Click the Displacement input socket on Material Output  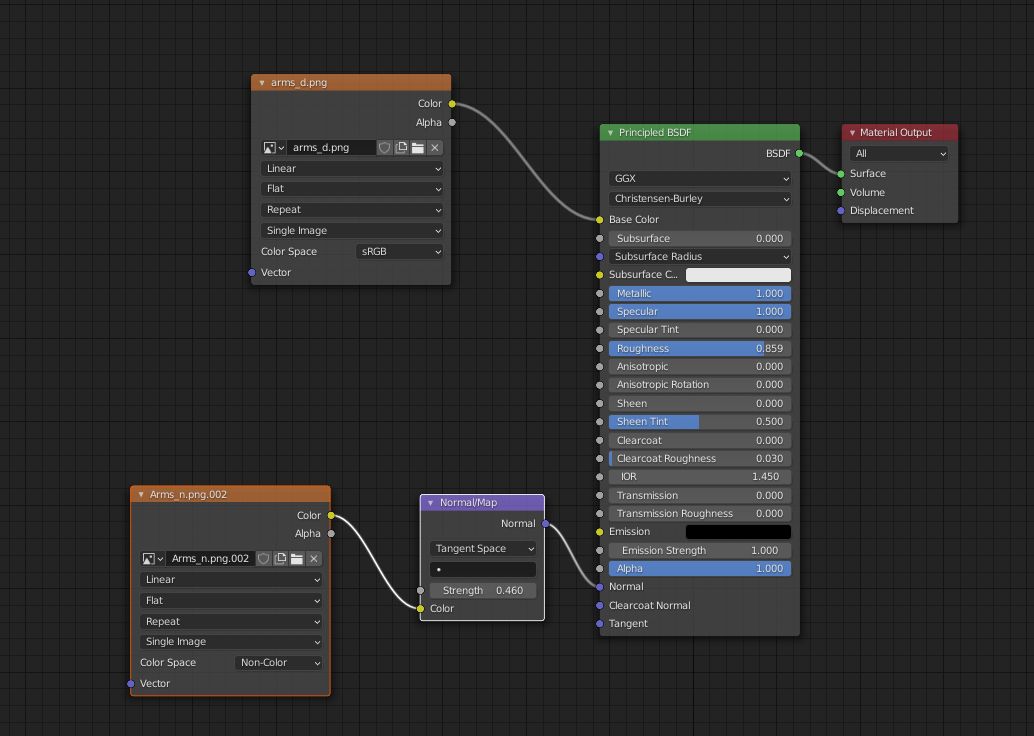841,211
